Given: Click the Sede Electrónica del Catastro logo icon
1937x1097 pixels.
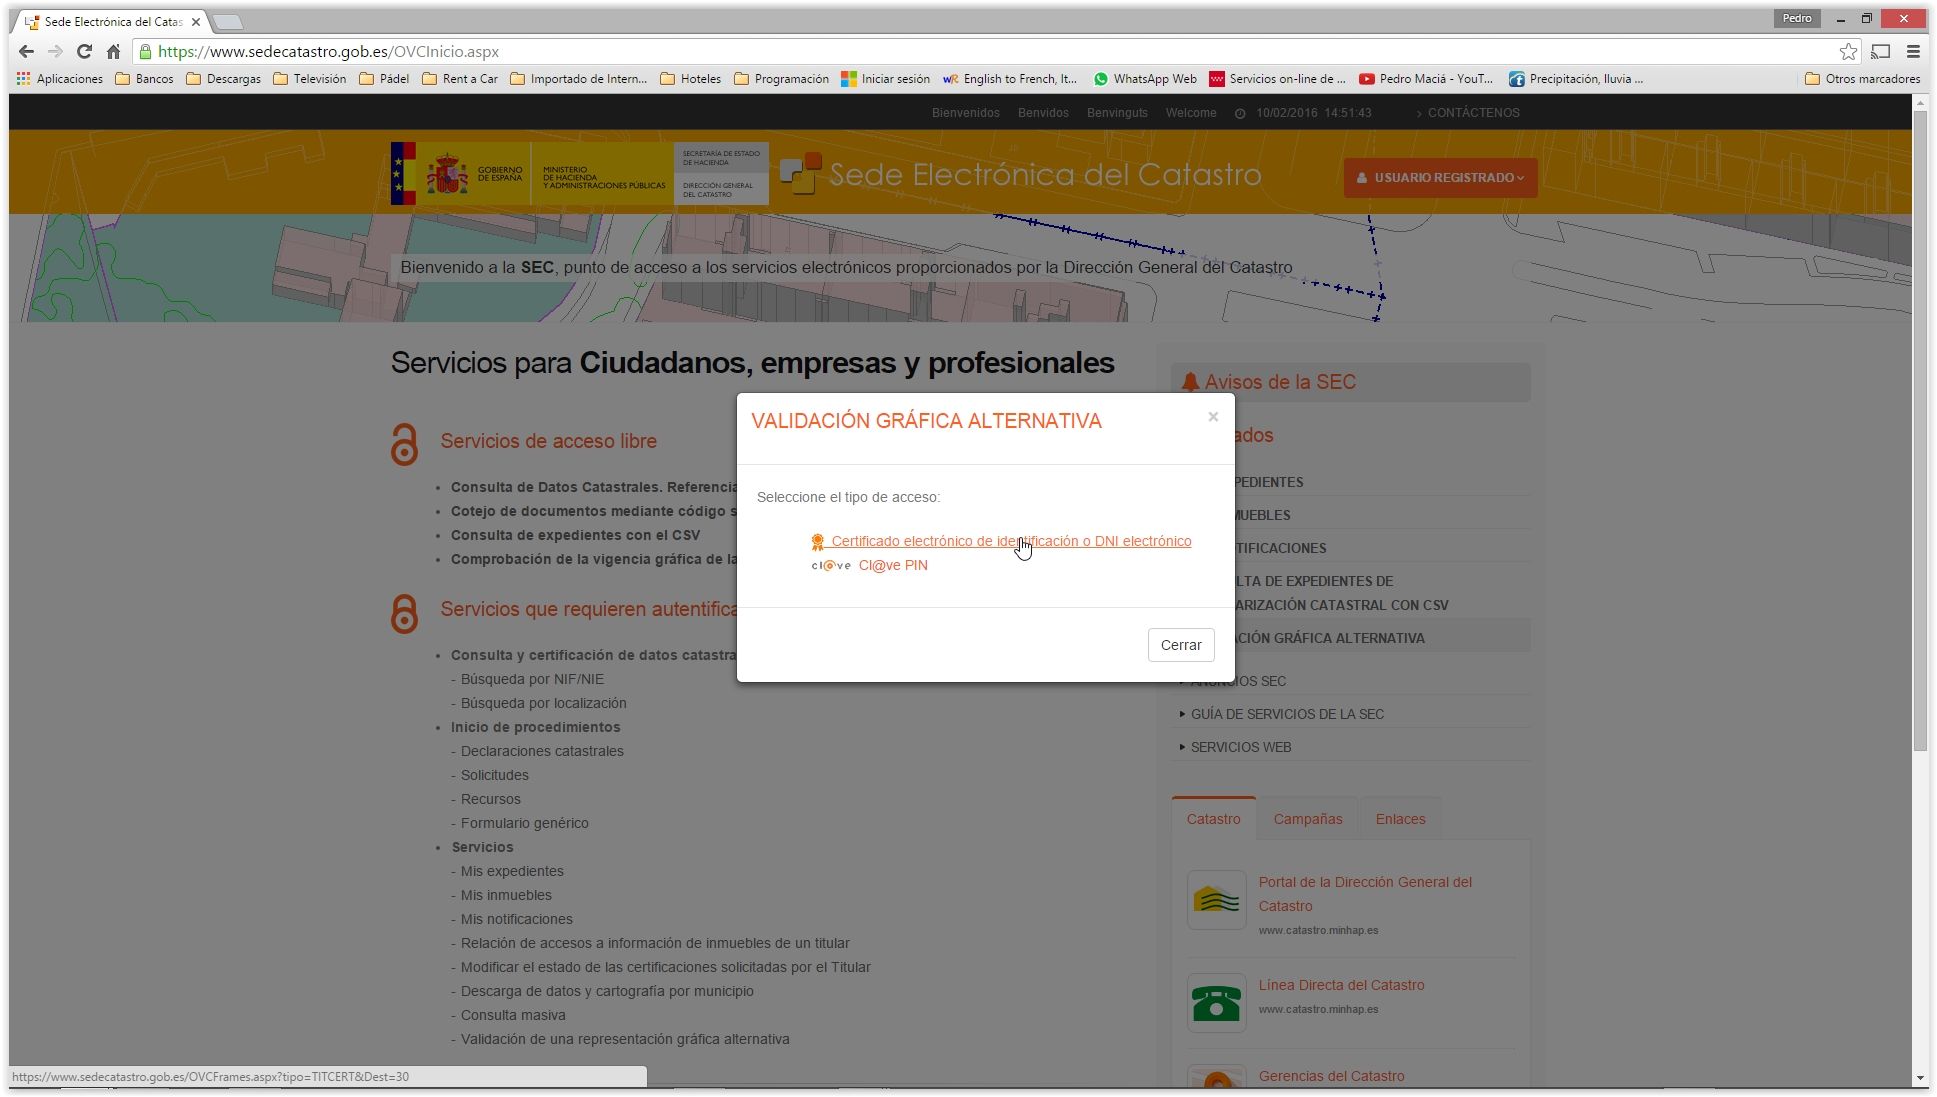Looking at the screenshot, I should coord(800,172).
